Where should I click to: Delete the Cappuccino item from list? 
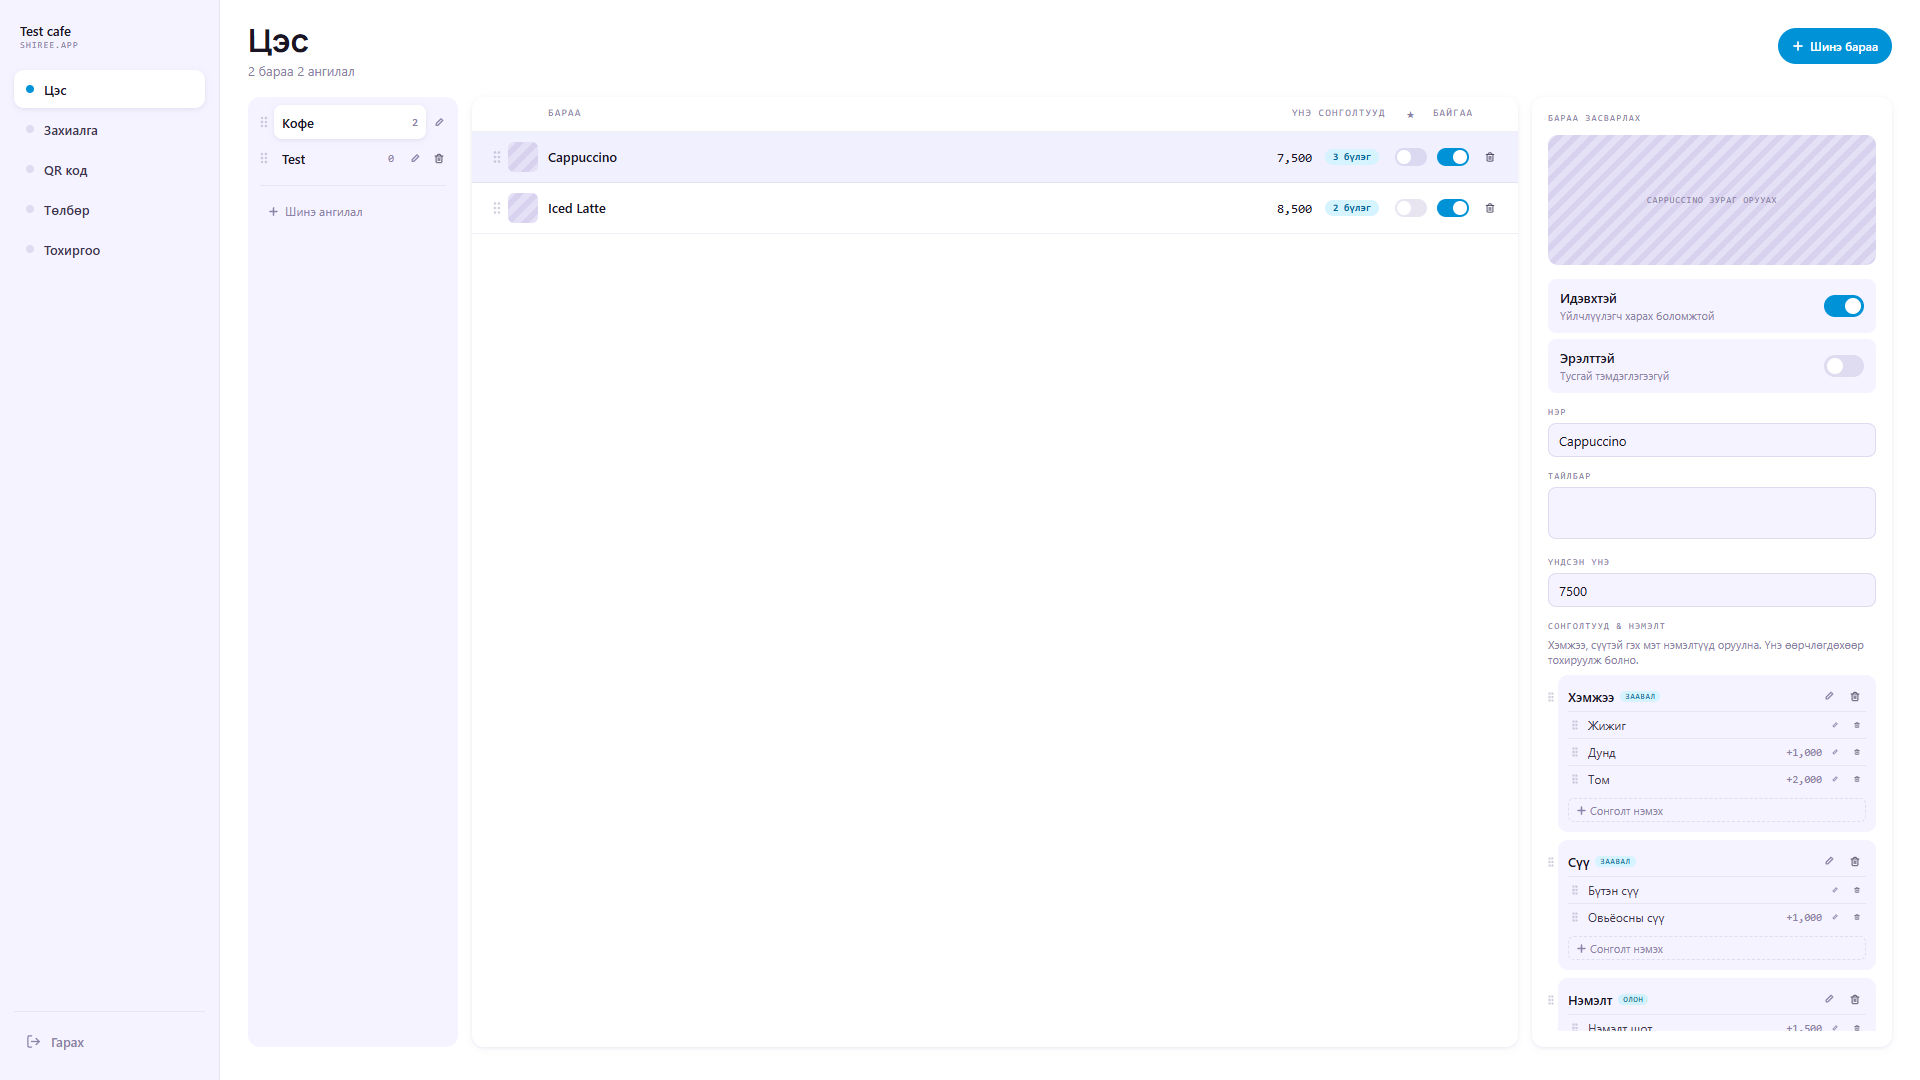click(1490, 157)
